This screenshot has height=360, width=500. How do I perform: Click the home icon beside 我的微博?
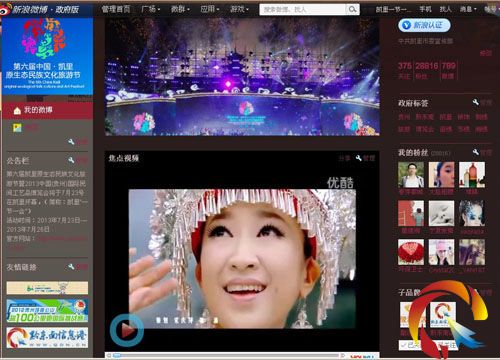[17, 111]
